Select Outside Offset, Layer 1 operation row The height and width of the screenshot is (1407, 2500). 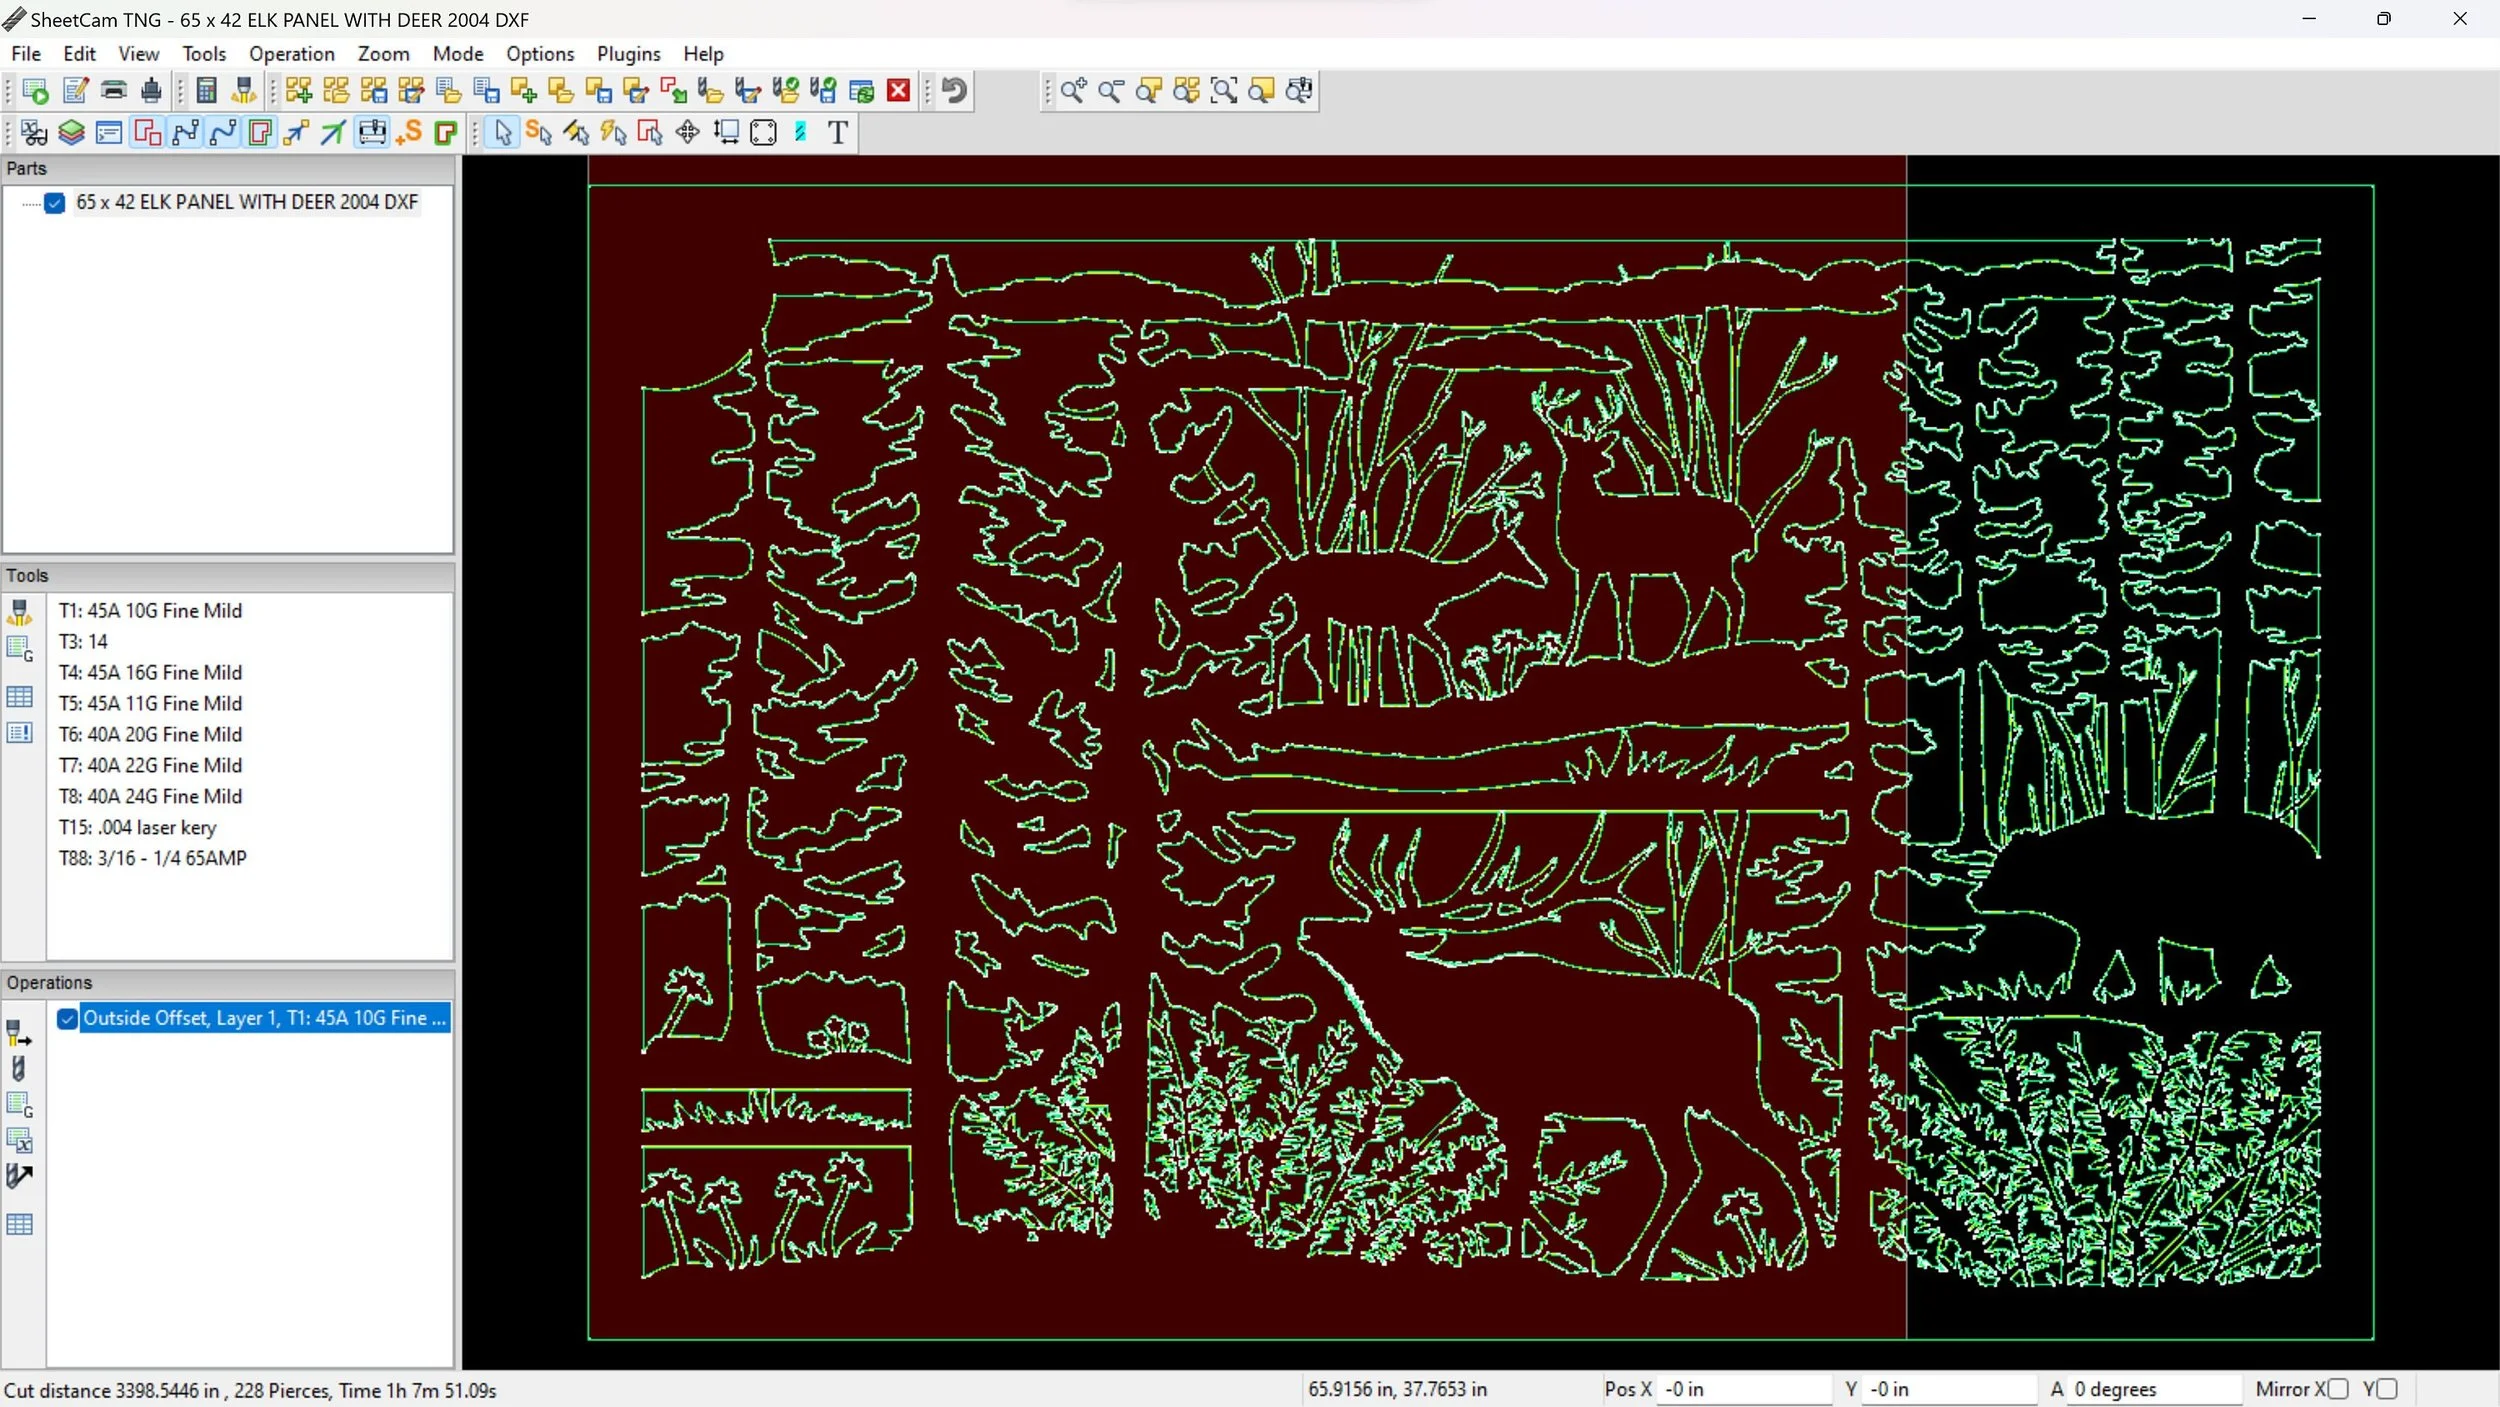264,1019
